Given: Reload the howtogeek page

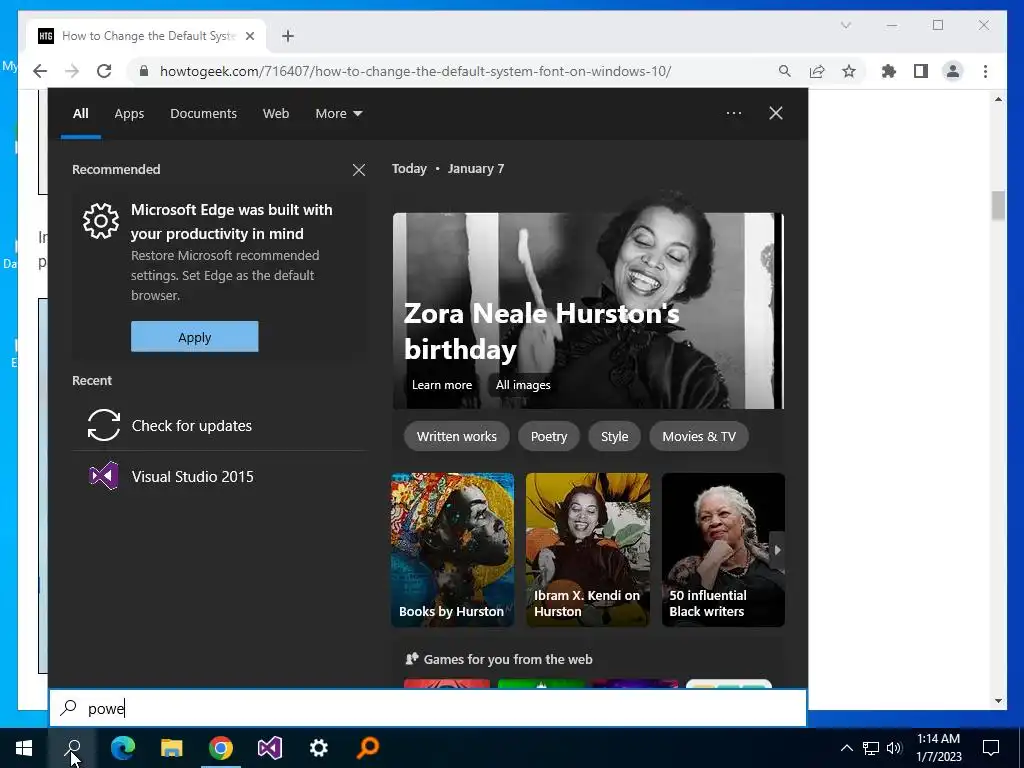Looking at the screenshot, I should 104,71.
